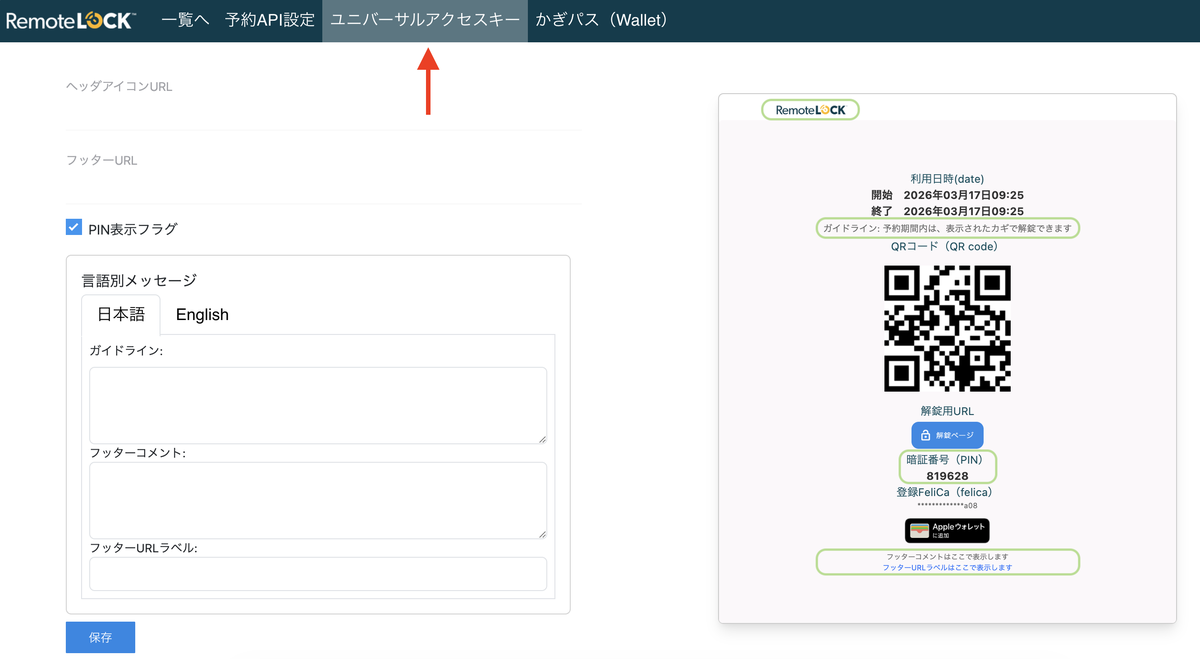Open the 一覧へ menu item
1200x659 pixels.
pos(185,20)
